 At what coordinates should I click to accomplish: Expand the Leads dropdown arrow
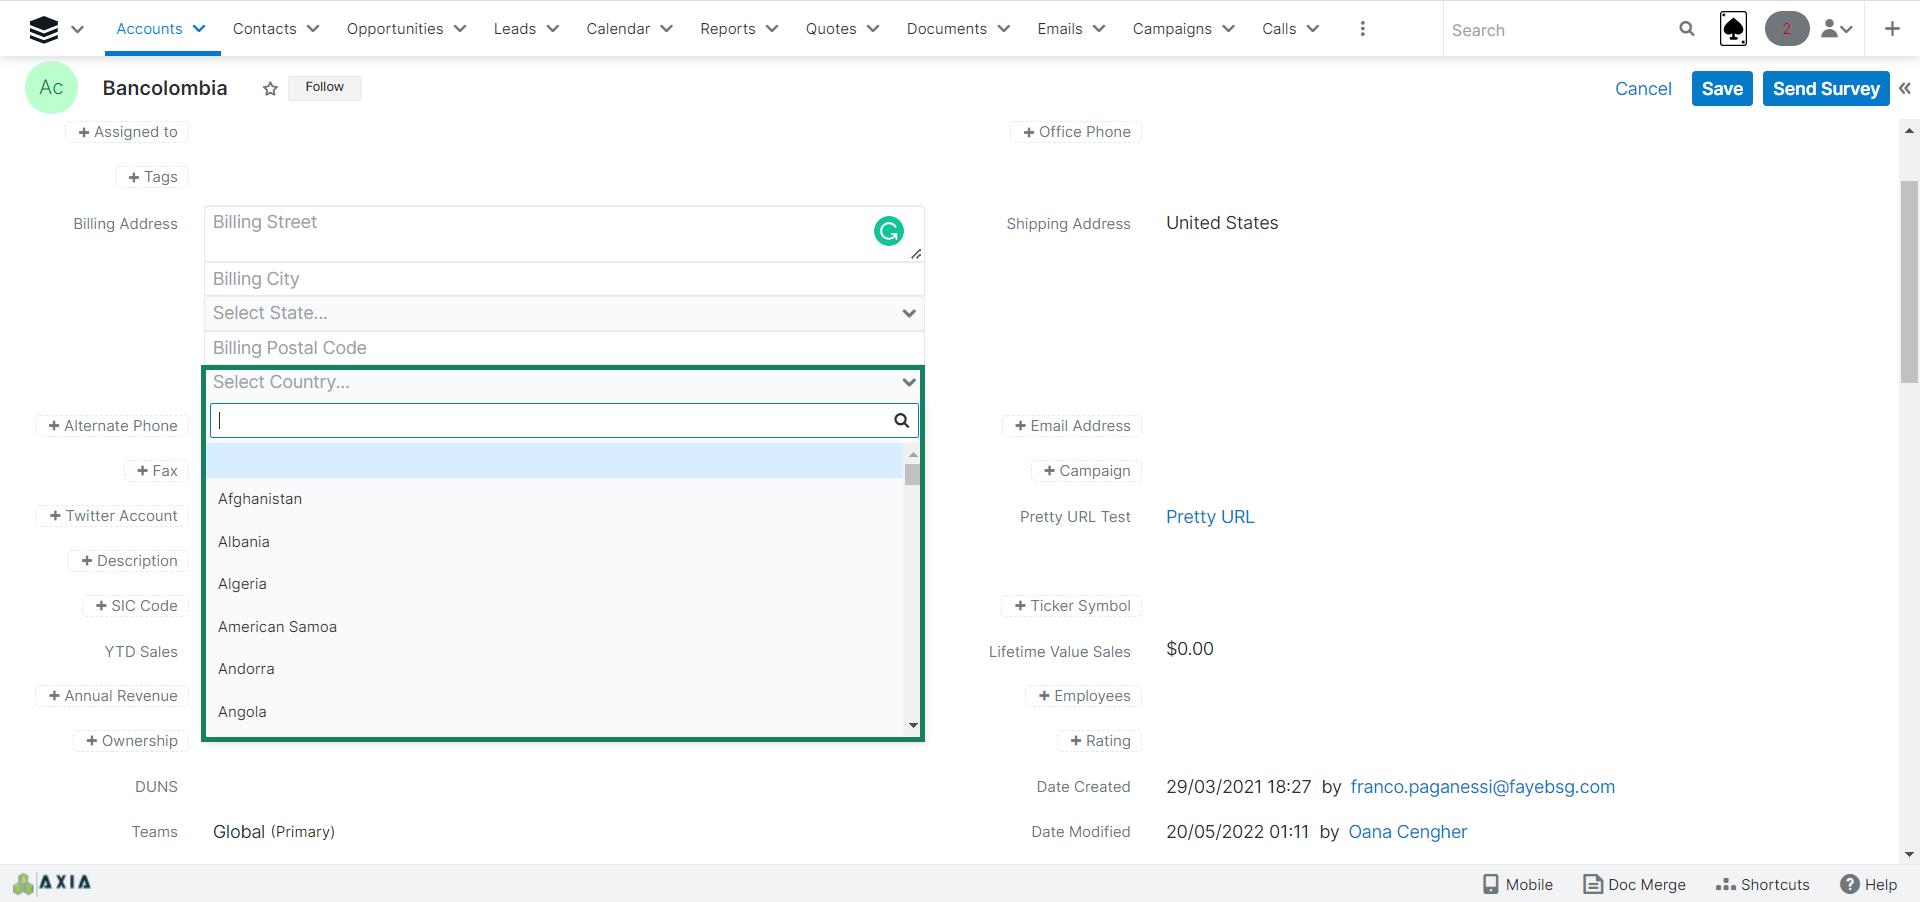[553, 29]
